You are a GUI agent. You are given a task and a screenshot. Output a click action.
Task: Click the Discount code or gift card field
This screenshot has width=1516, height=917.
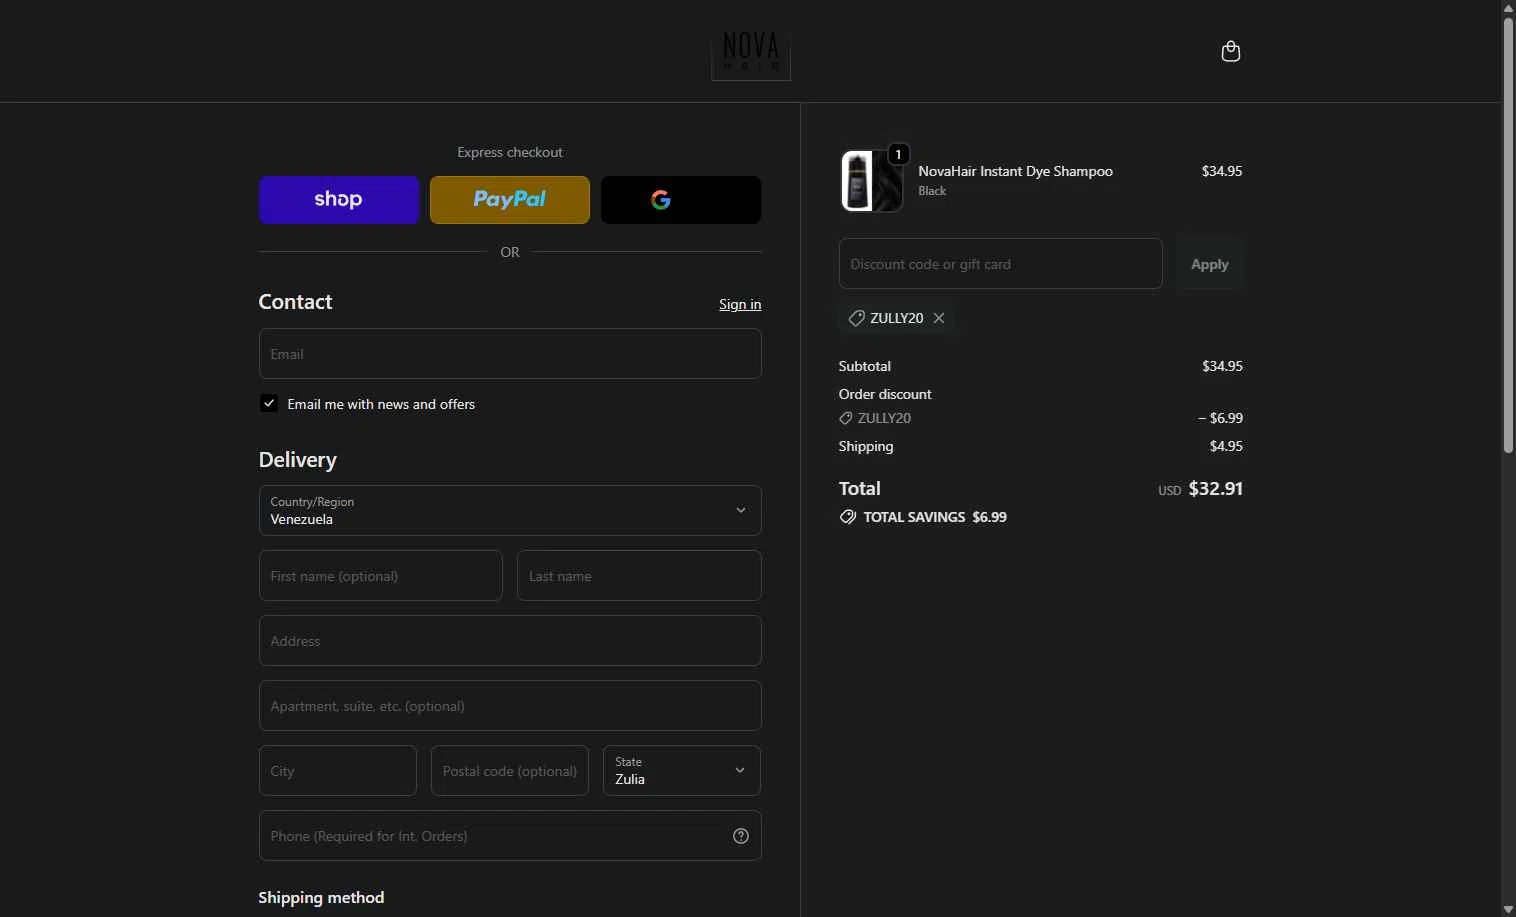[x=1001, y=264]
